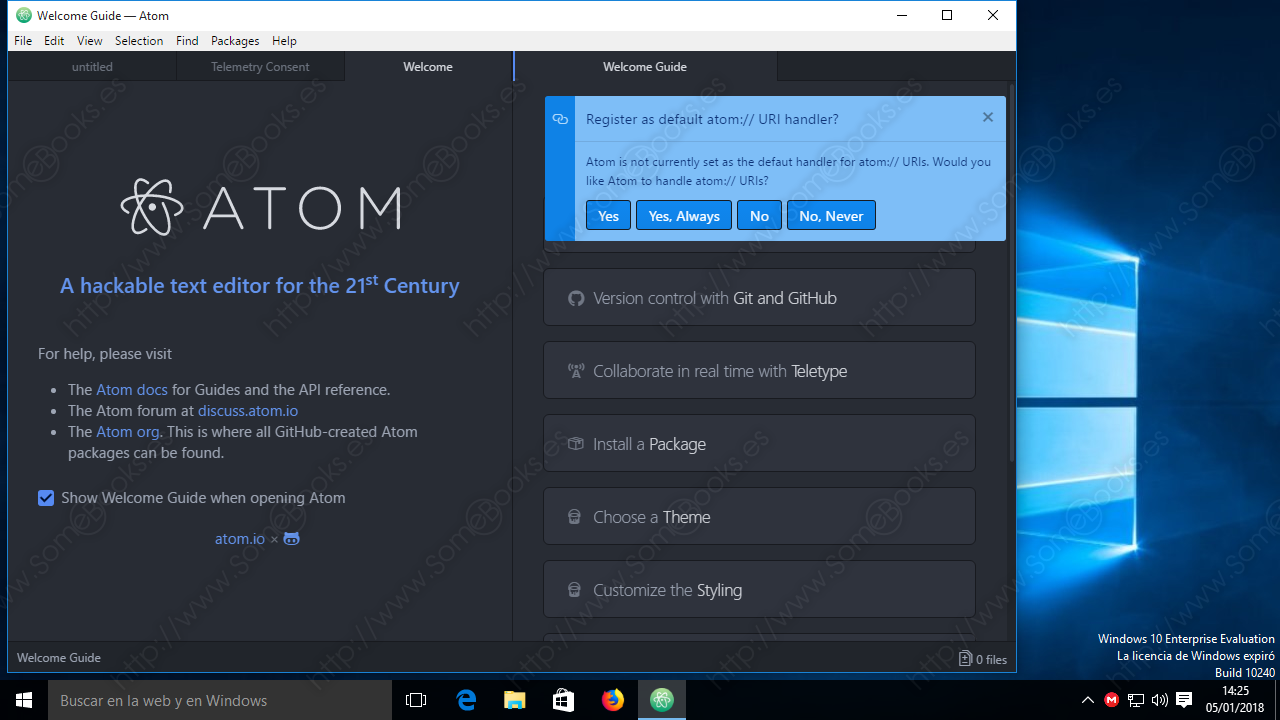Open the Edit menu
1280x720 pixels.
pyautogui.click(x=54, y=41)
